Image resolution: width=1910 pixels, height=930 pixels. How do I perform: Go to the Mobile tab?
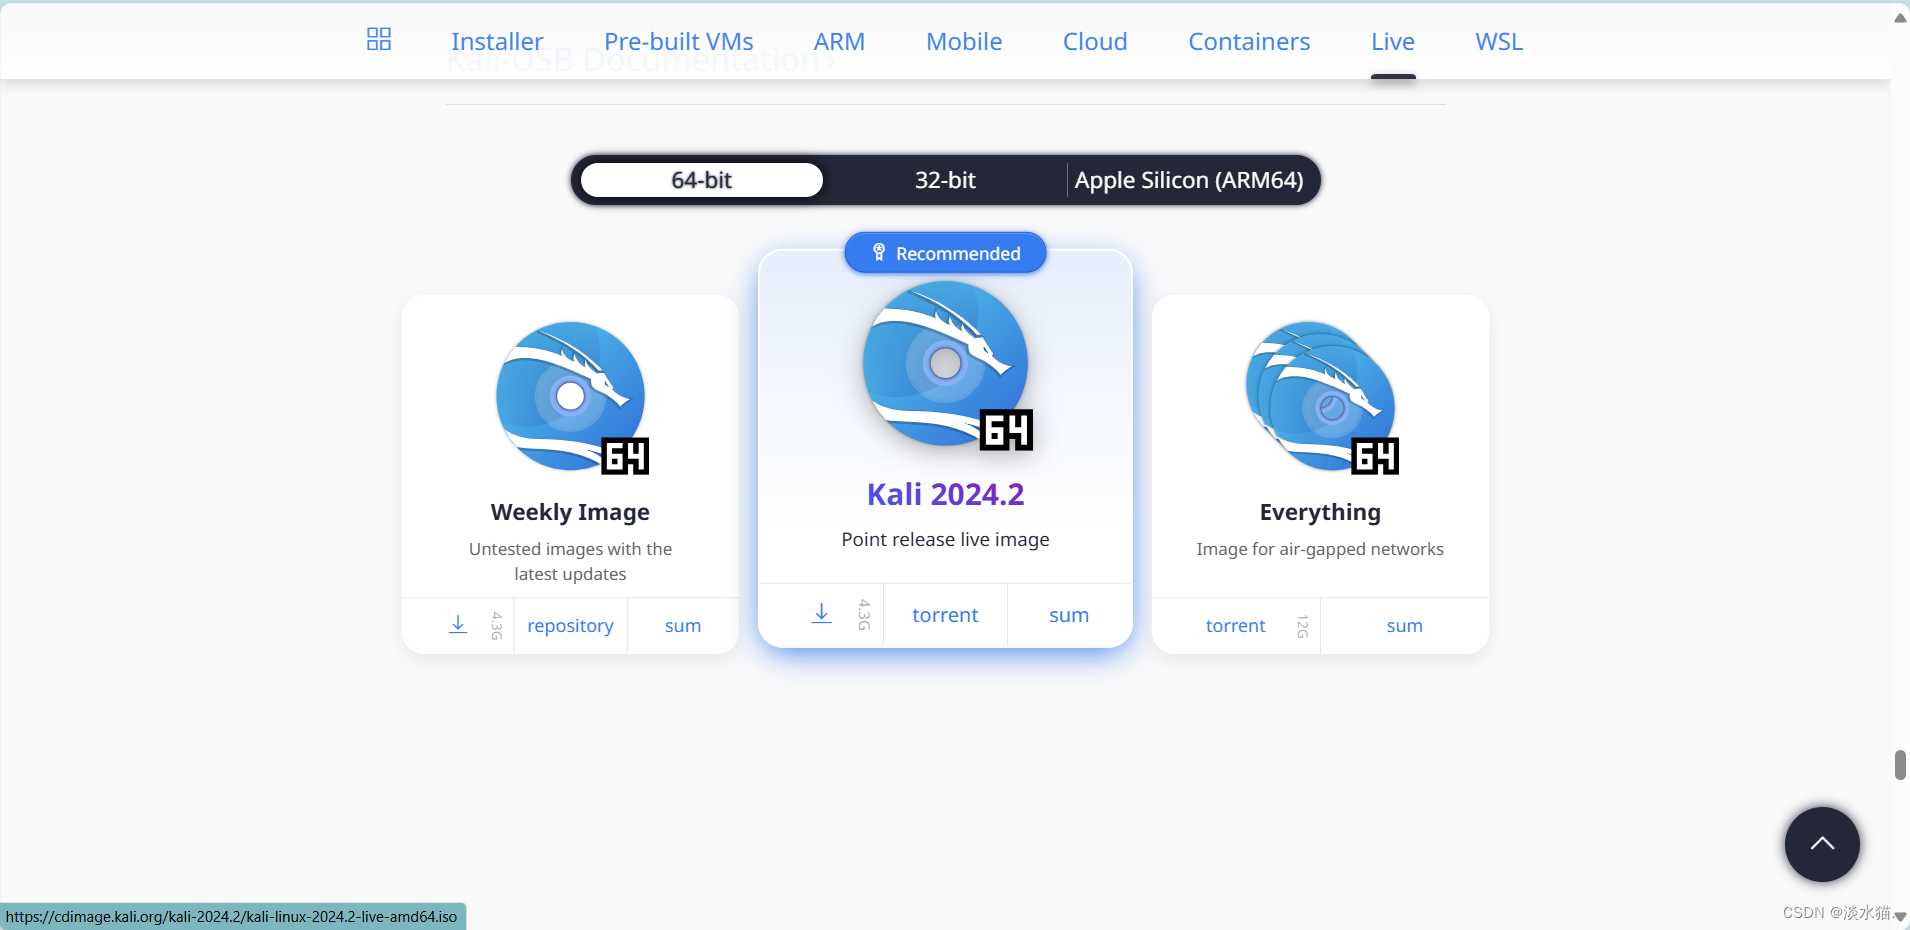[x=964, y=41]
